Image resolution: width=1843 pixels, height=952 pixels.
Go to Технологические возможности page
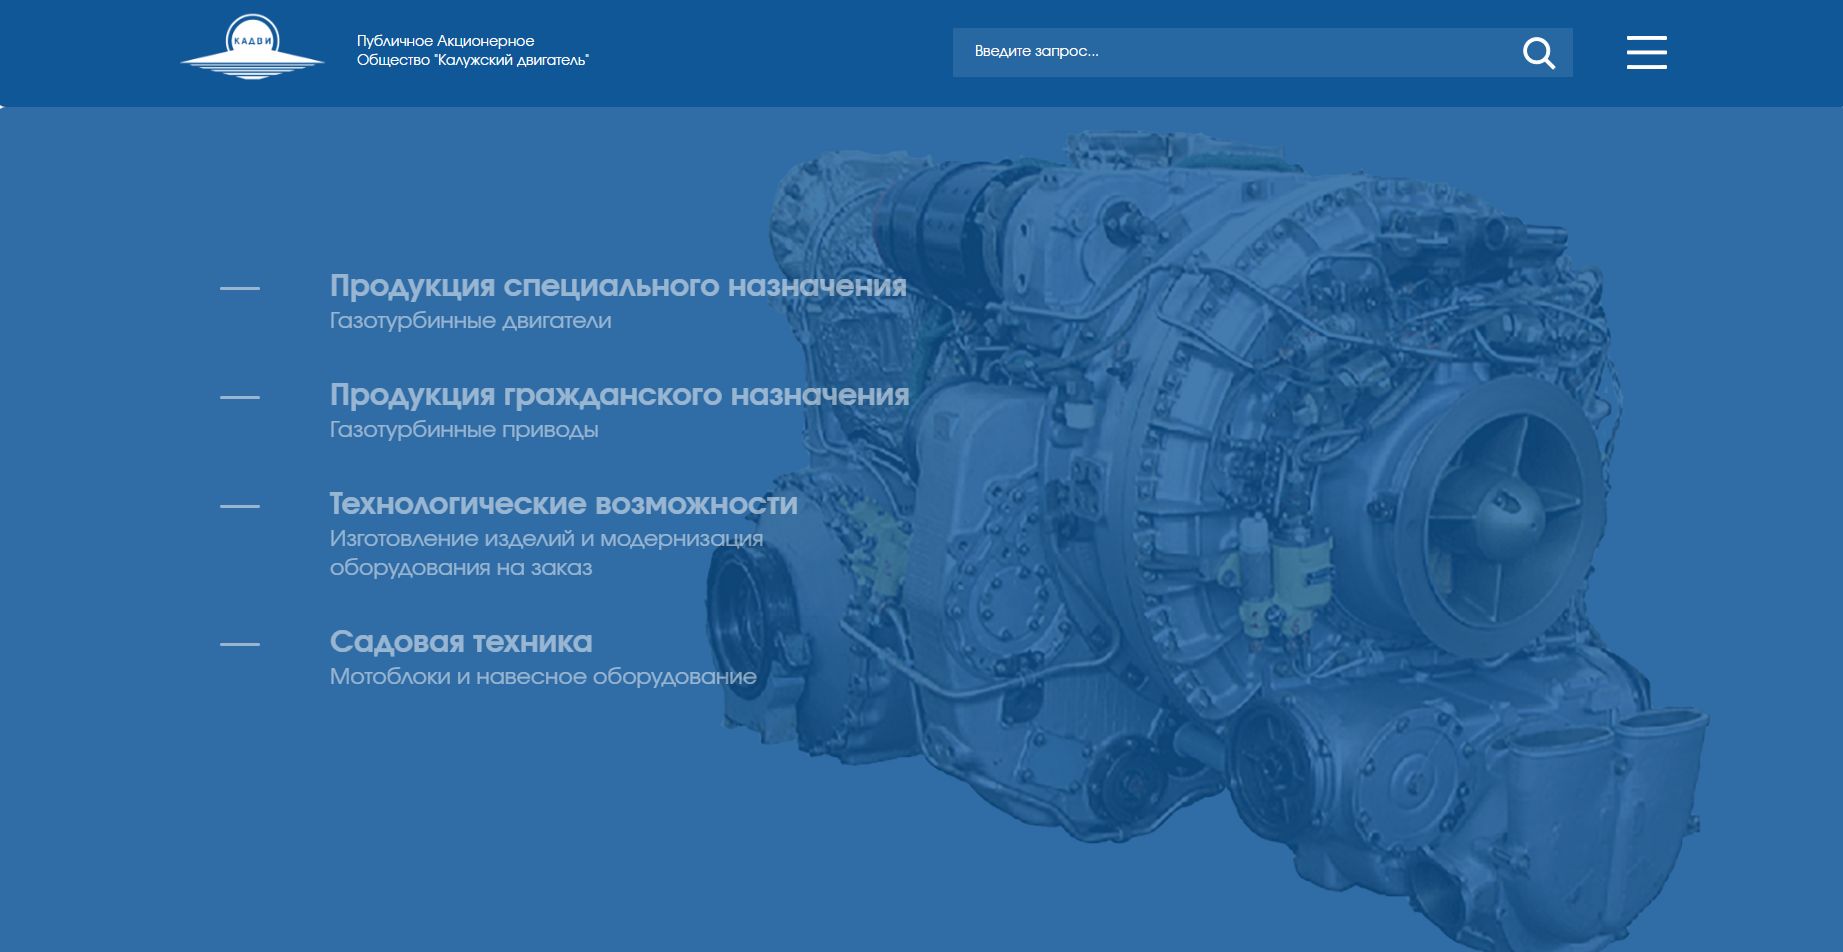(563, 504)
